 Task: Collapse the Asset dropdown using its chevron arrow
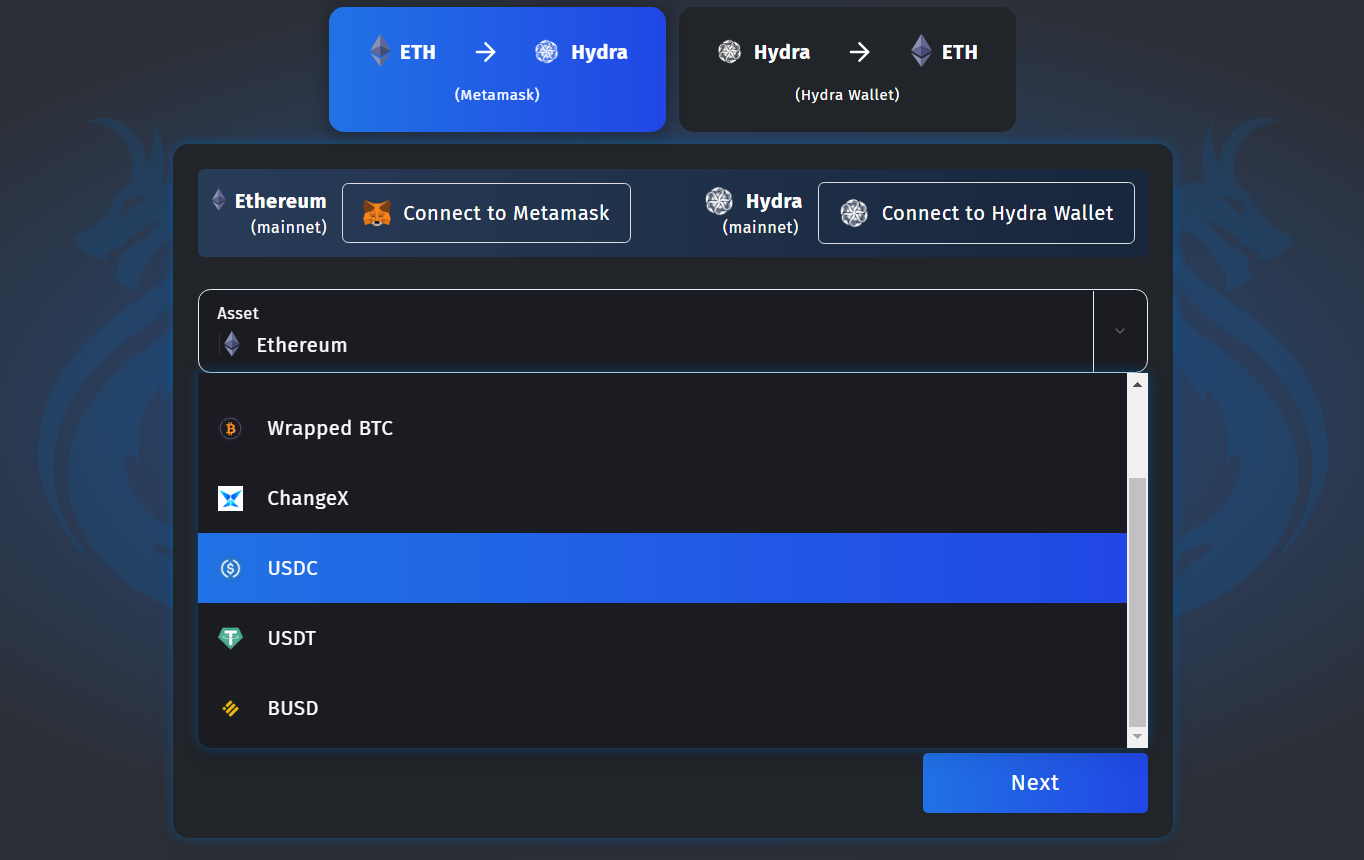[x=1120, y=331]
